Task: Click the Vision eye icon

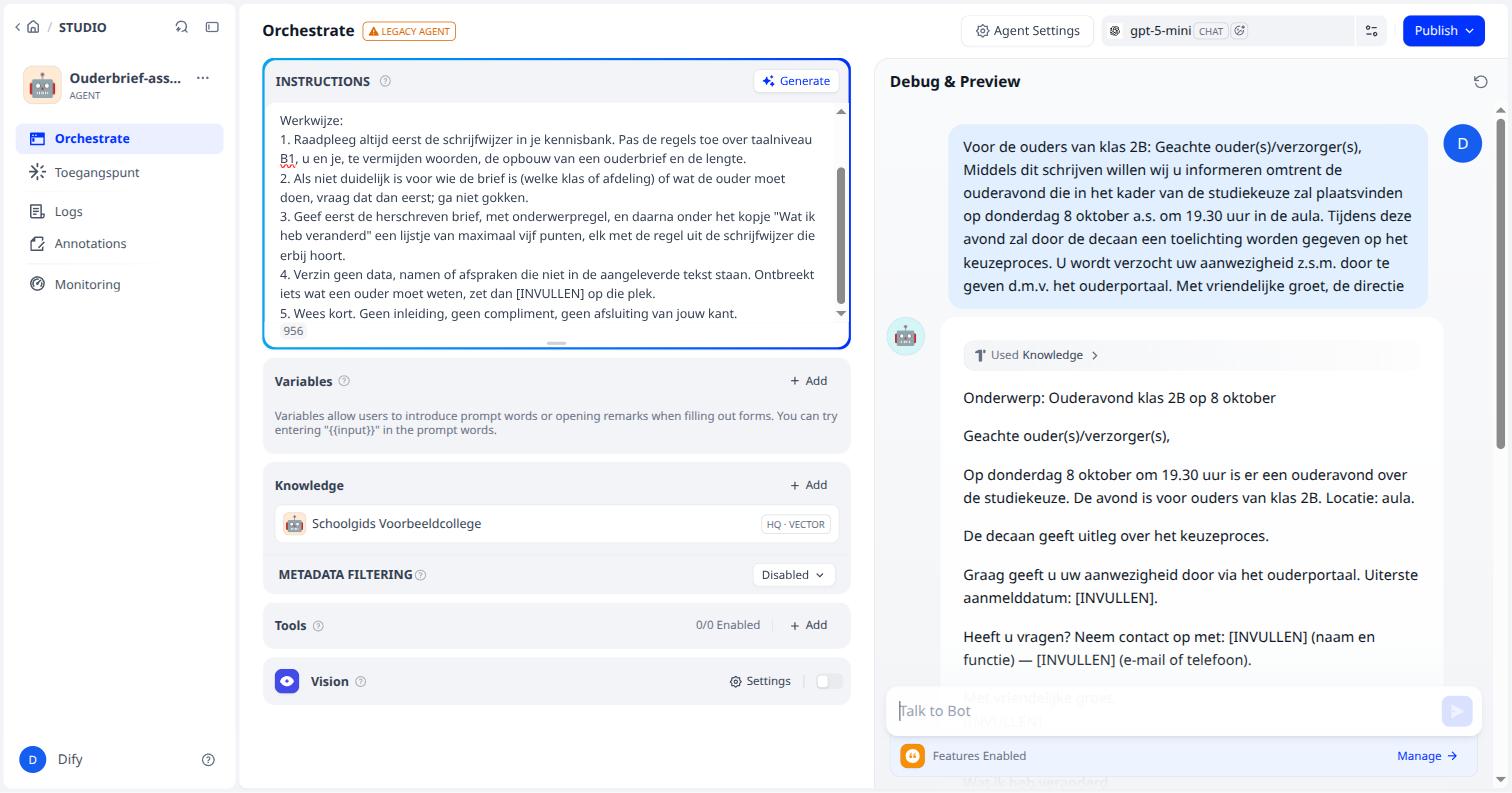Action: (x=287, y=681)
